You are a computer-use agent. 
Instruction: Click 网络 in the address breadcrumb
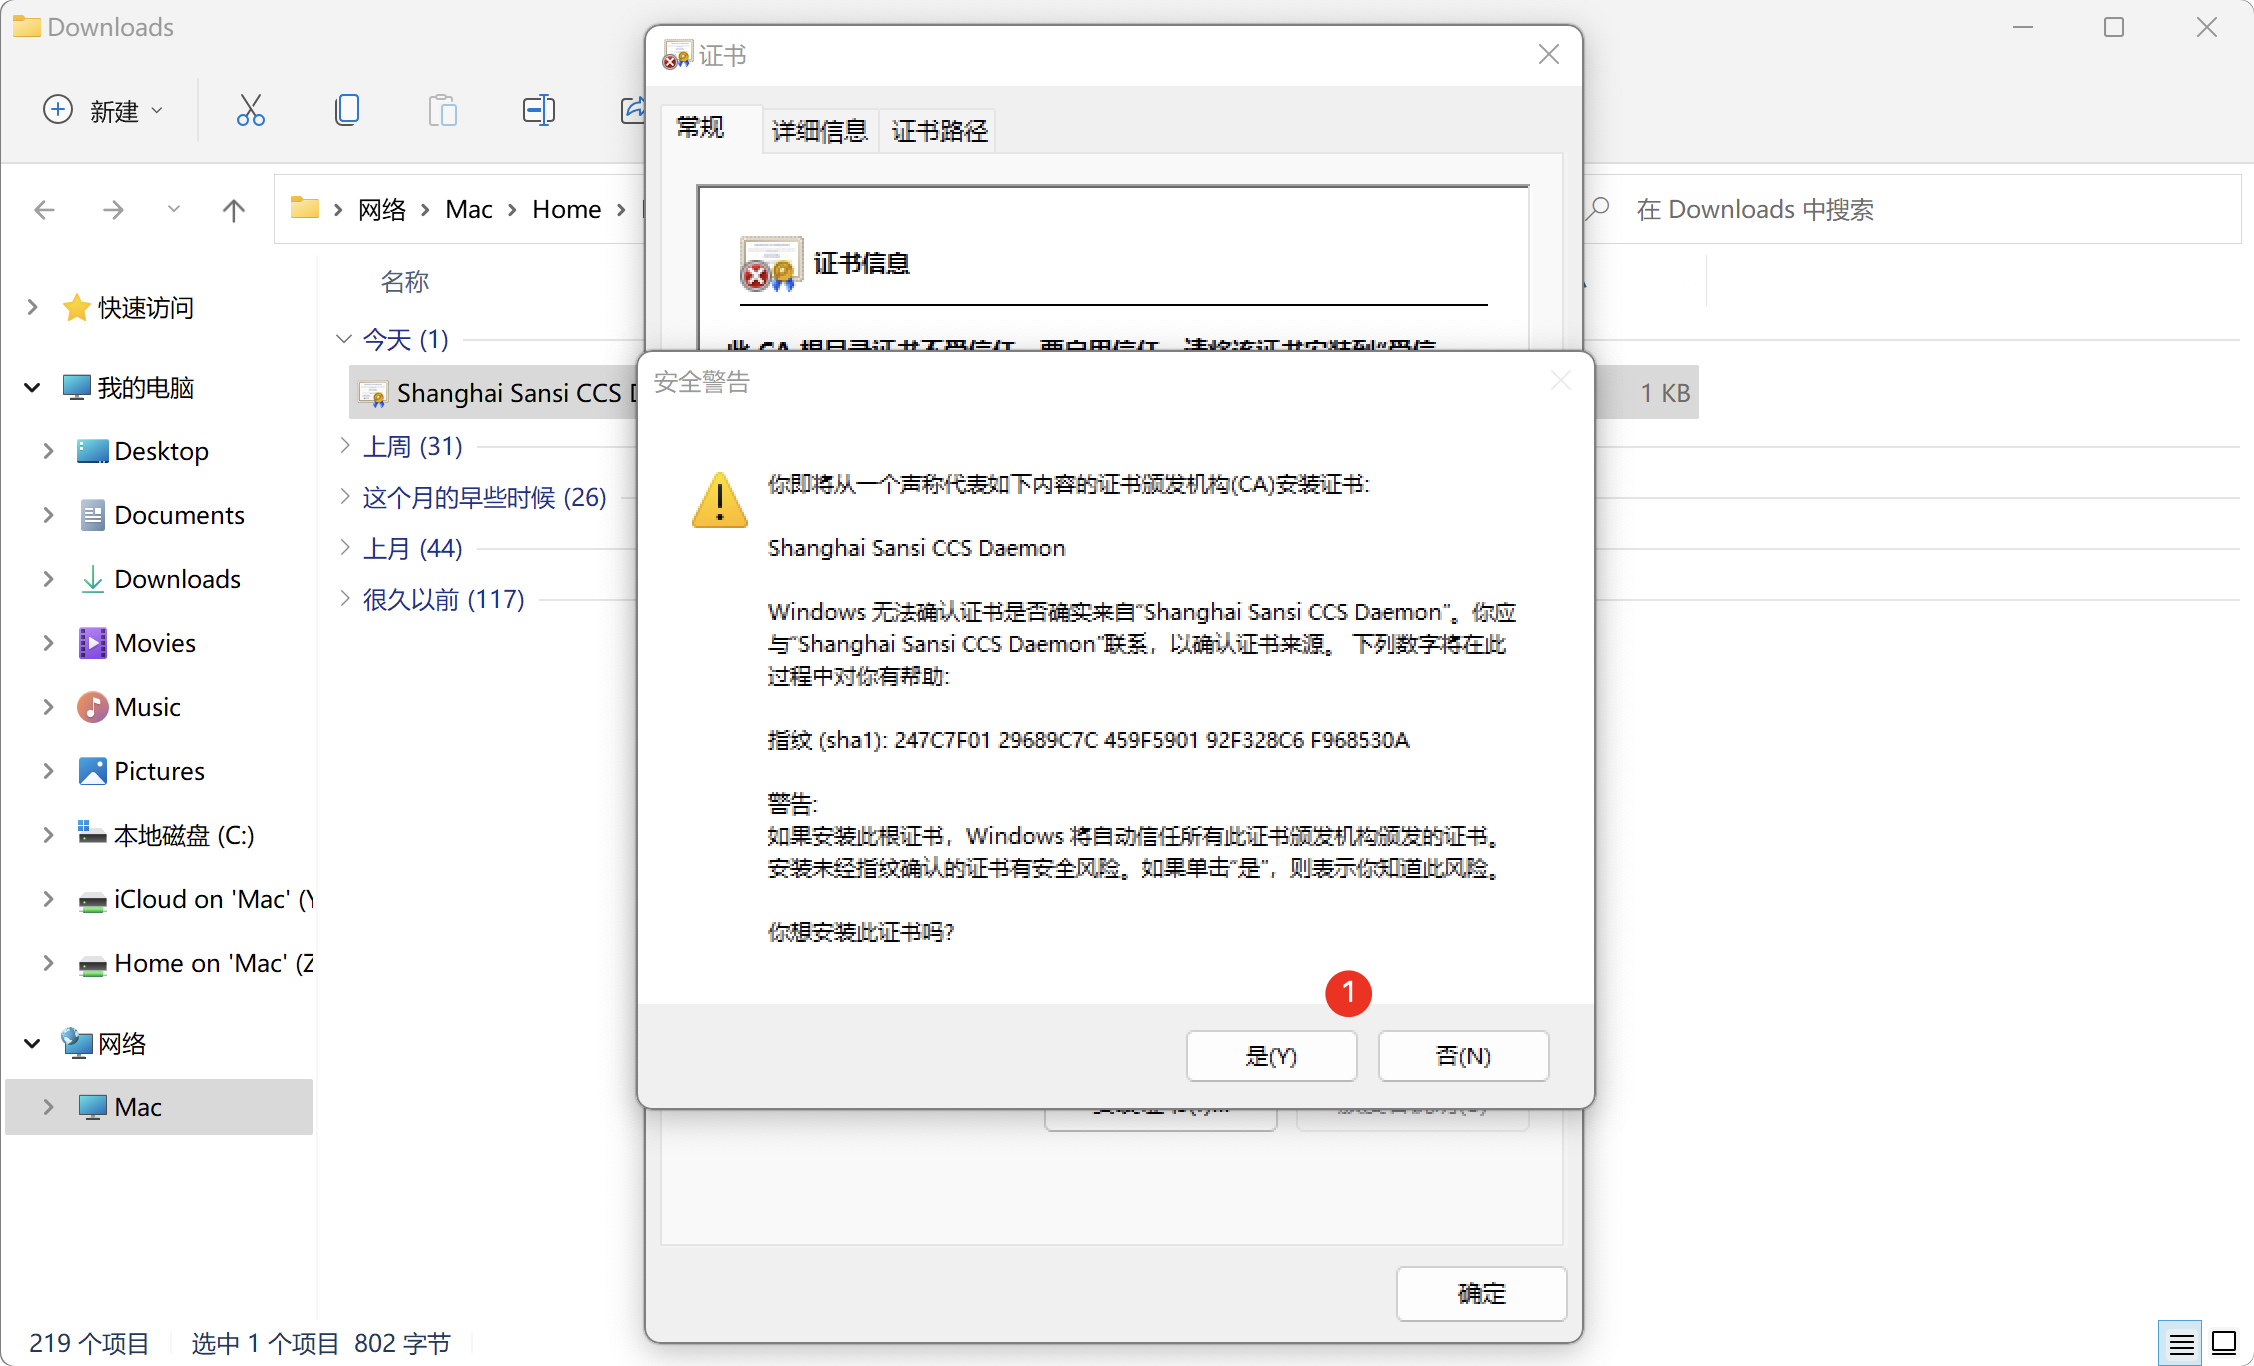pyautogui.click(x=382, y=209)
